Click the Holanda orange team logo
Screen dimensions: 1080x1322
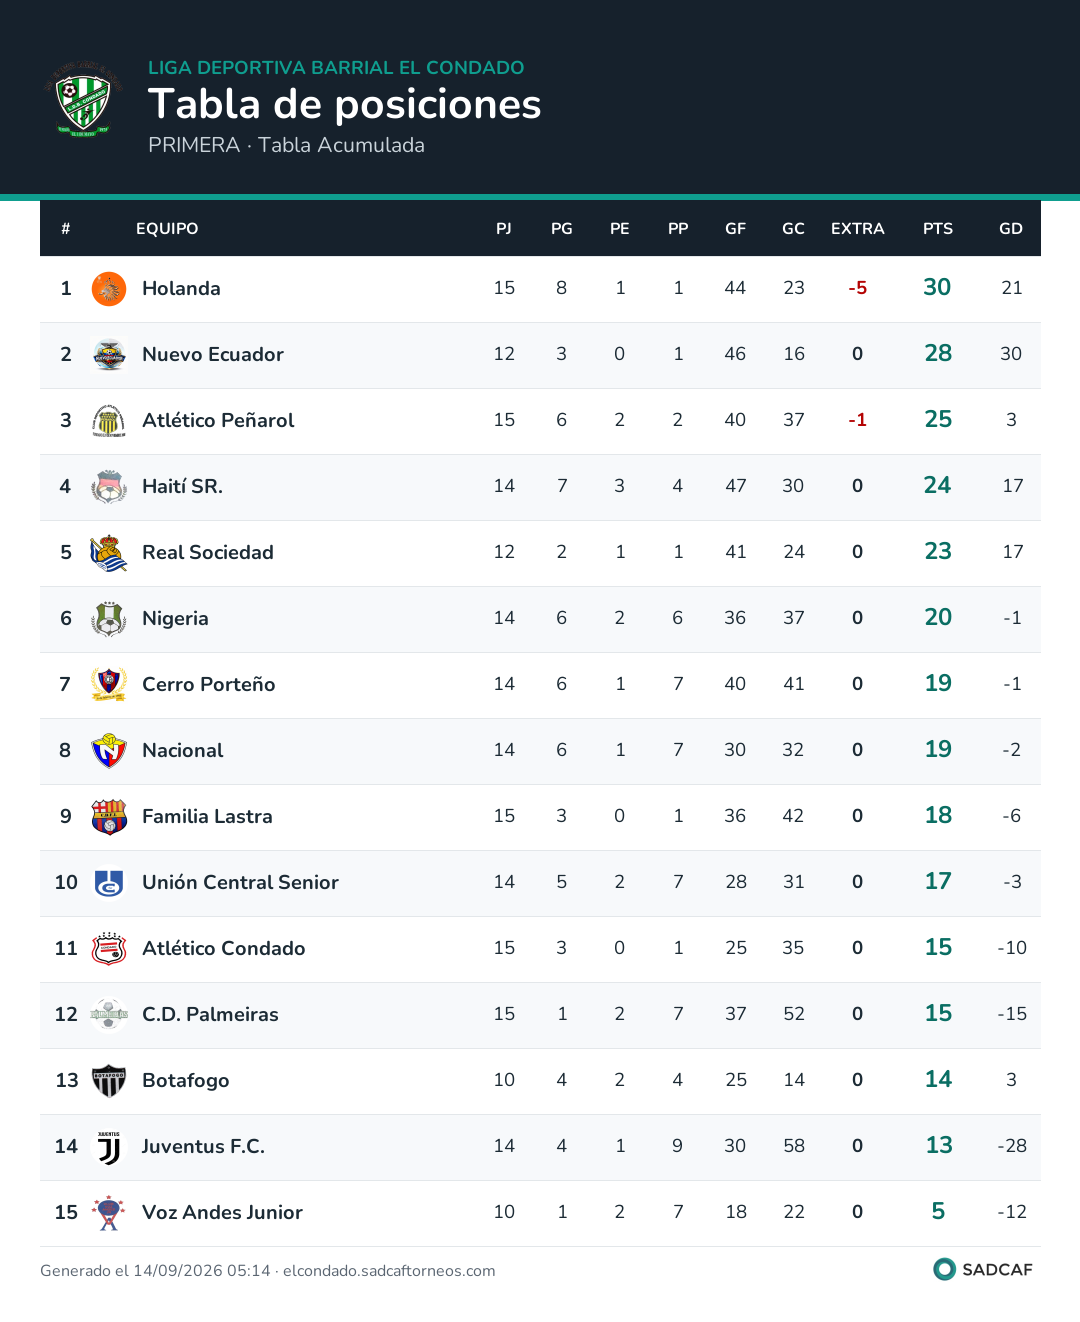point(109,289)
